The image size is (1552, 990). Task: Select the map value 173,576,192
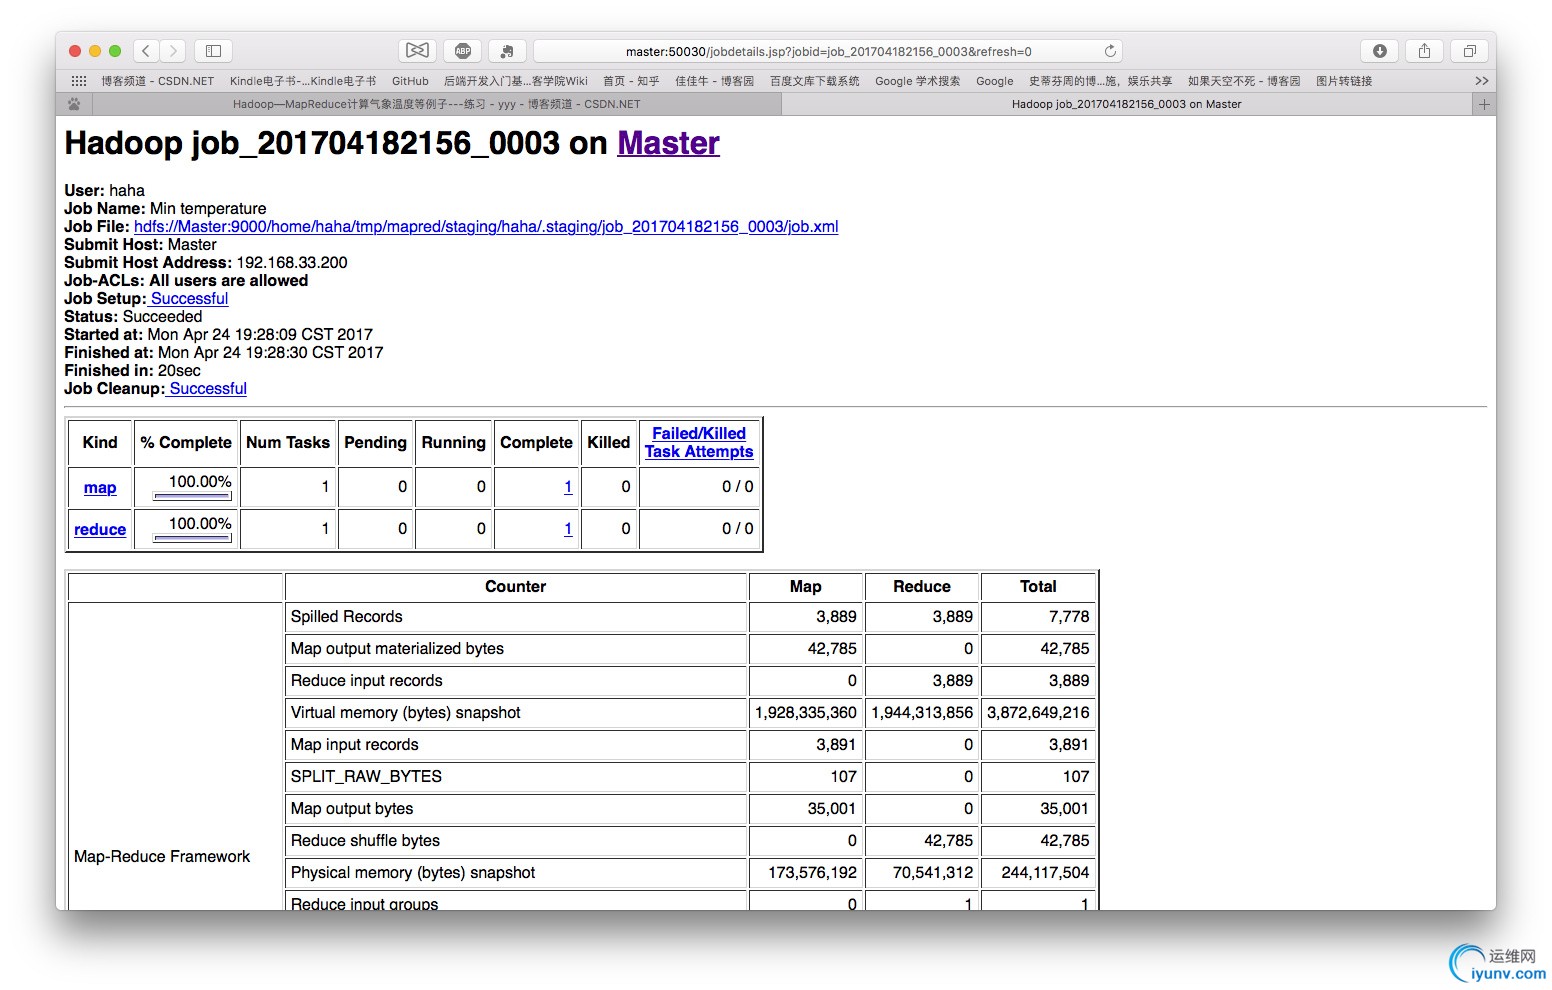click(x=812, y=873)
